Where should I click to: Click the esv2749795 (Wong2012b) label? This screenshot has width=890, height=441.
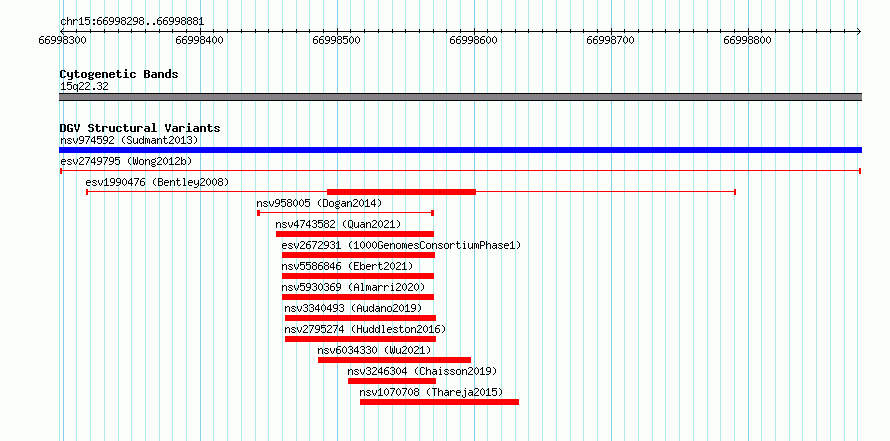coord(126,161)
